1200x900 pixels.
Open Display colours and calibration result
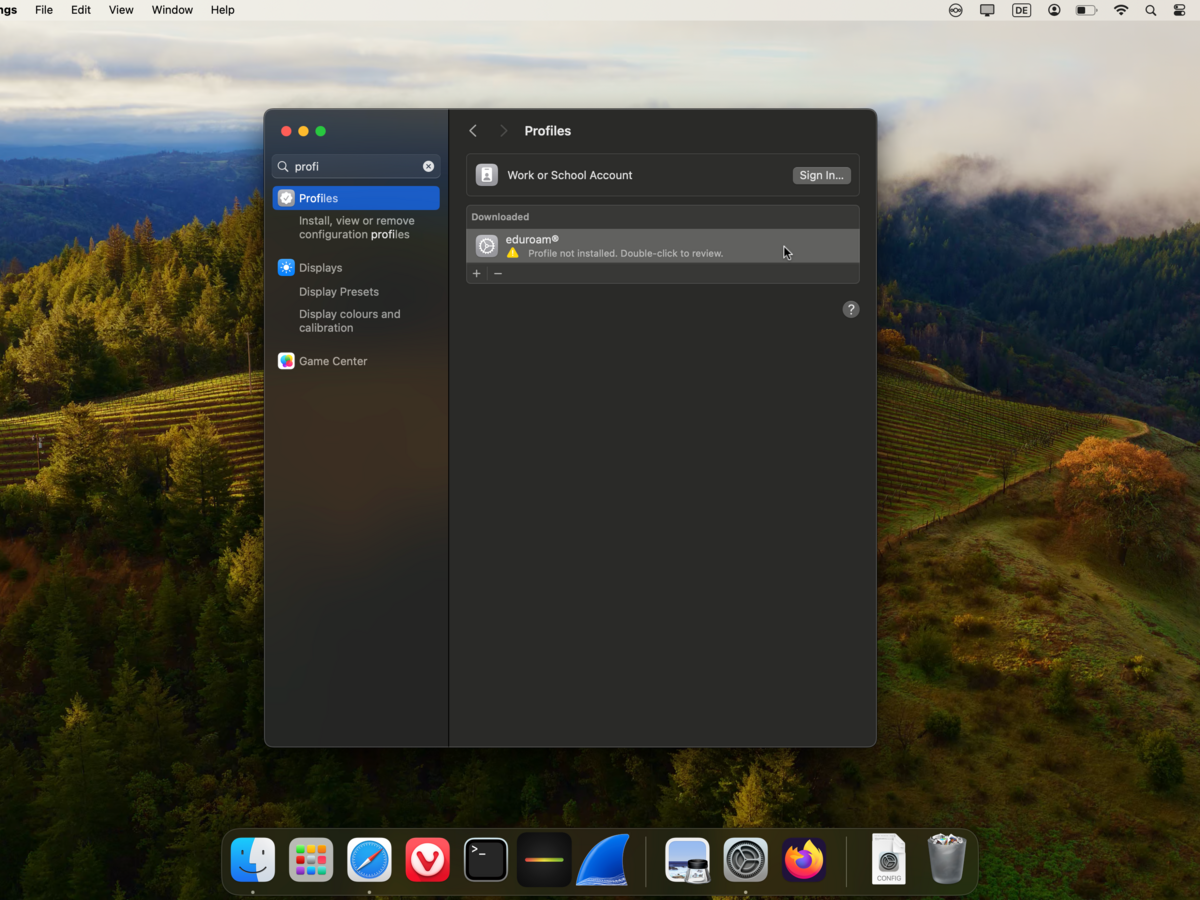(x=349, y=321)
